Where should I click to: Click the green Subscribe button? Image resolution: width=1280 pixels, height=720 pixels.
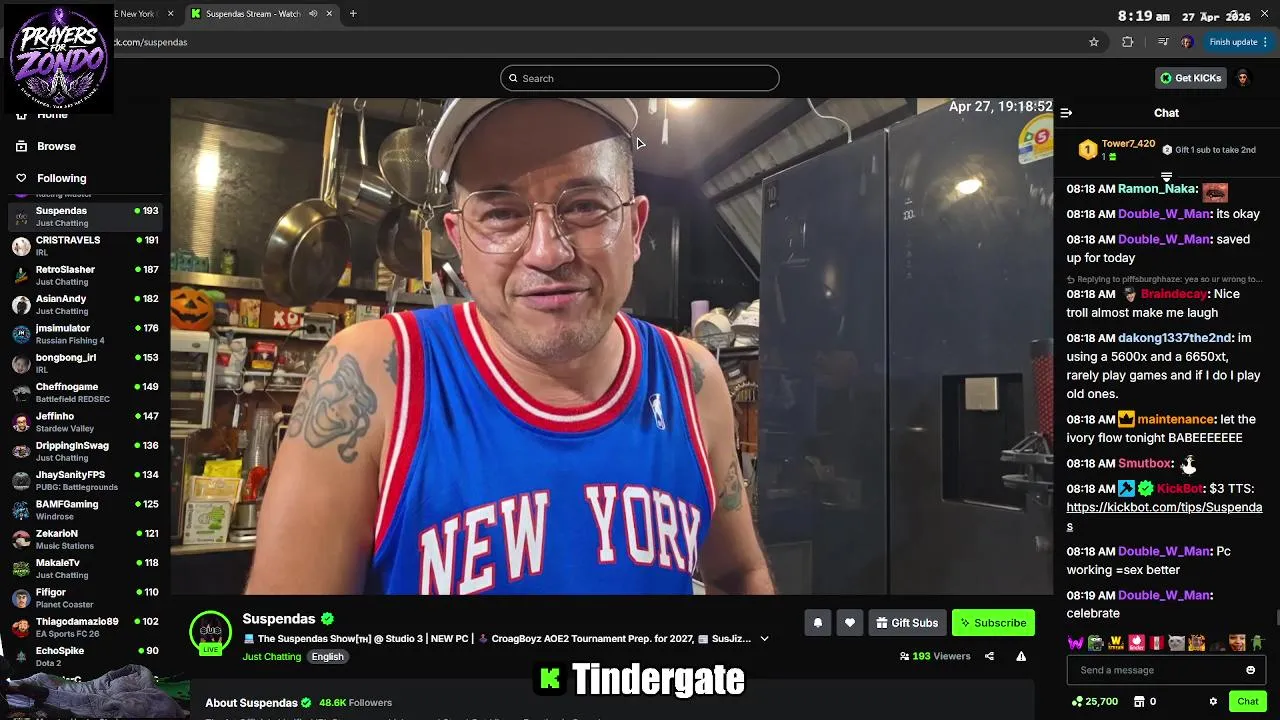coord(993,623)
